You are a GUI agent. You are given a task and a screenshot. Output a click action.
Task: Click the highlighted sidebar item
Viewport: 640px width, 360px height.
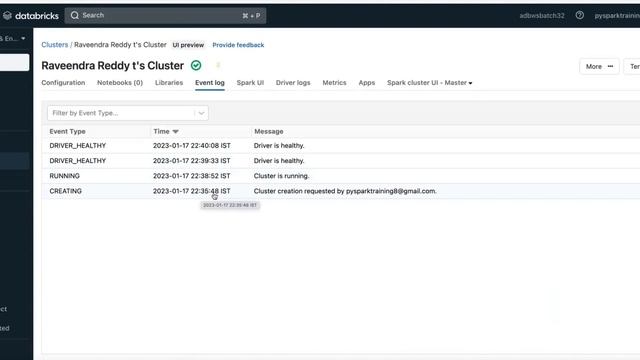[x=15, y=62]
